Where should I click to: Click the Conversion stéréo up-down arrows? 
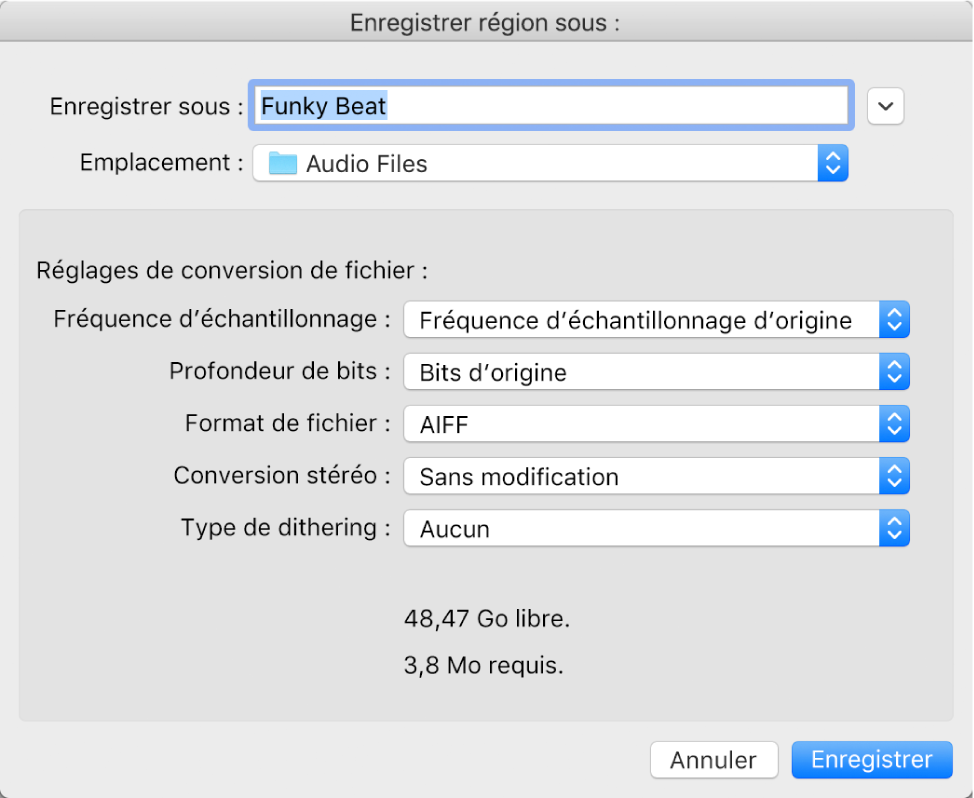(x=894, y=477)
